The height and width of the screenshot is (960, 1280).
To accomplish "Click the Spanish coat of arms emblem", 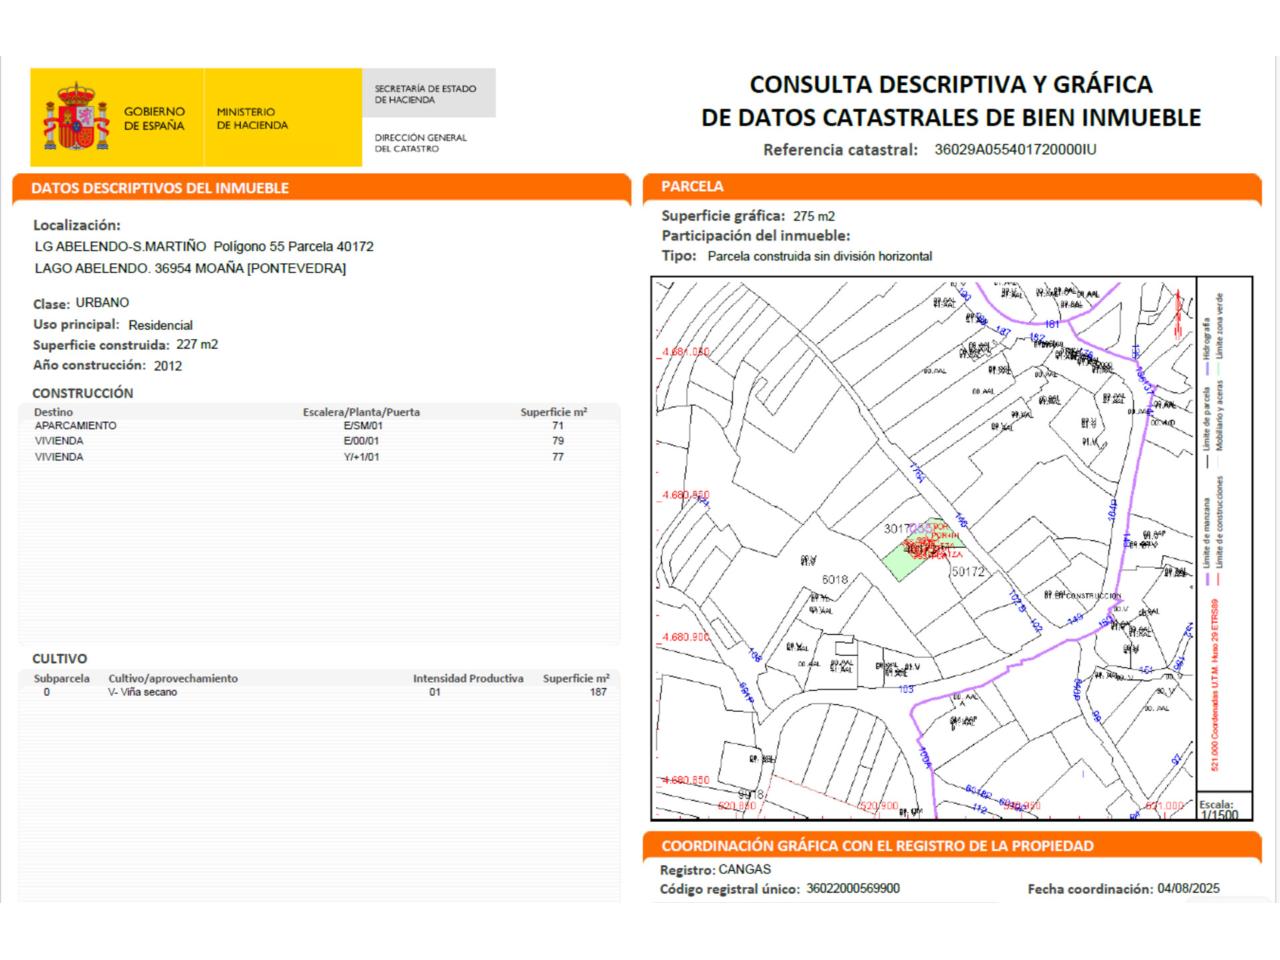I will click(x=76, y=118).
